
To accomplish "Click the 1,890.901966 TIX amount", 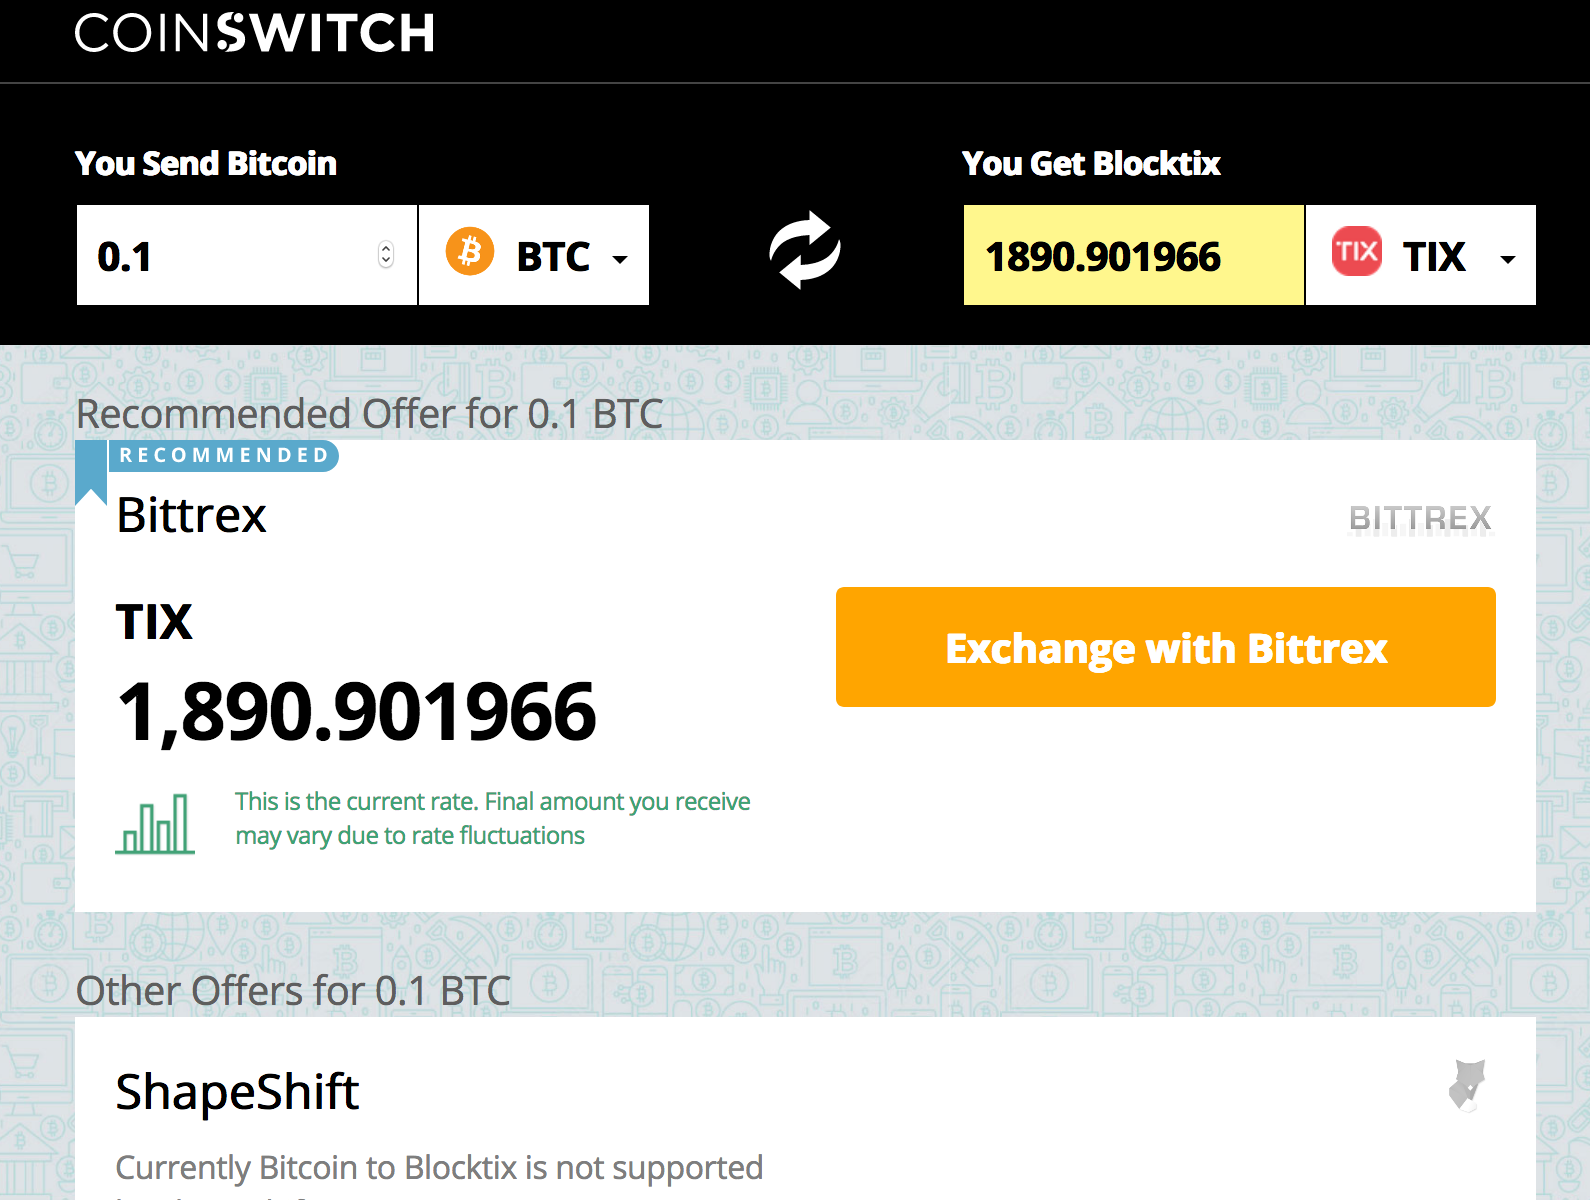I will coord(356,712).
